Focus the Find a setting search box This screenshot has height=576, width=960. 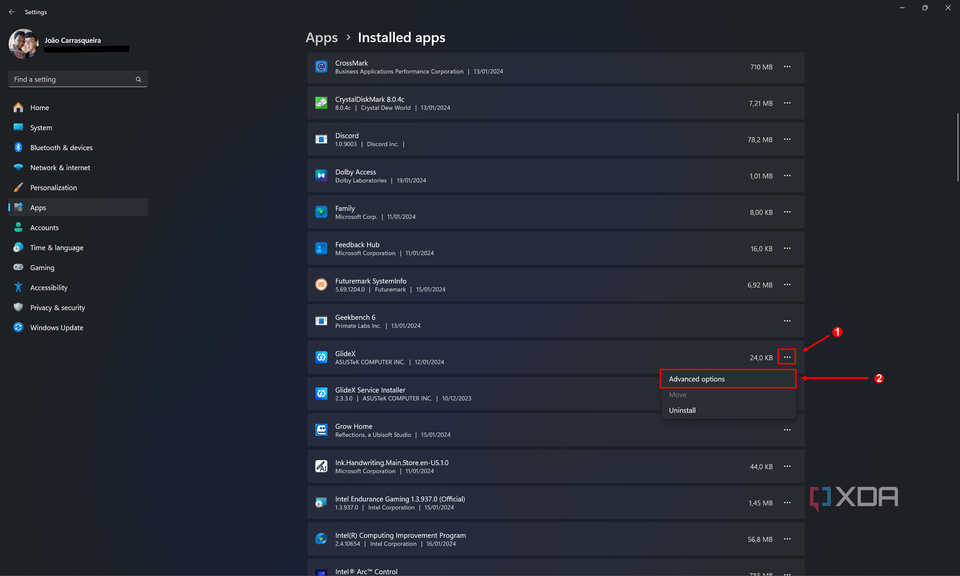[78, 79]
